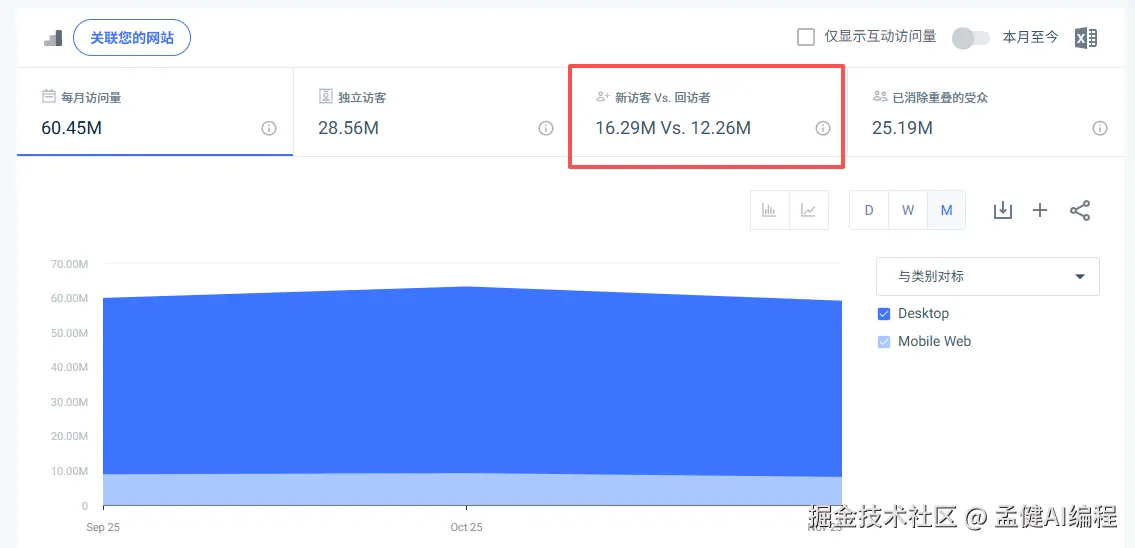
Task: Show info for 每月访问量 metric
Action: pyautogui.click(x=269, y=128)
